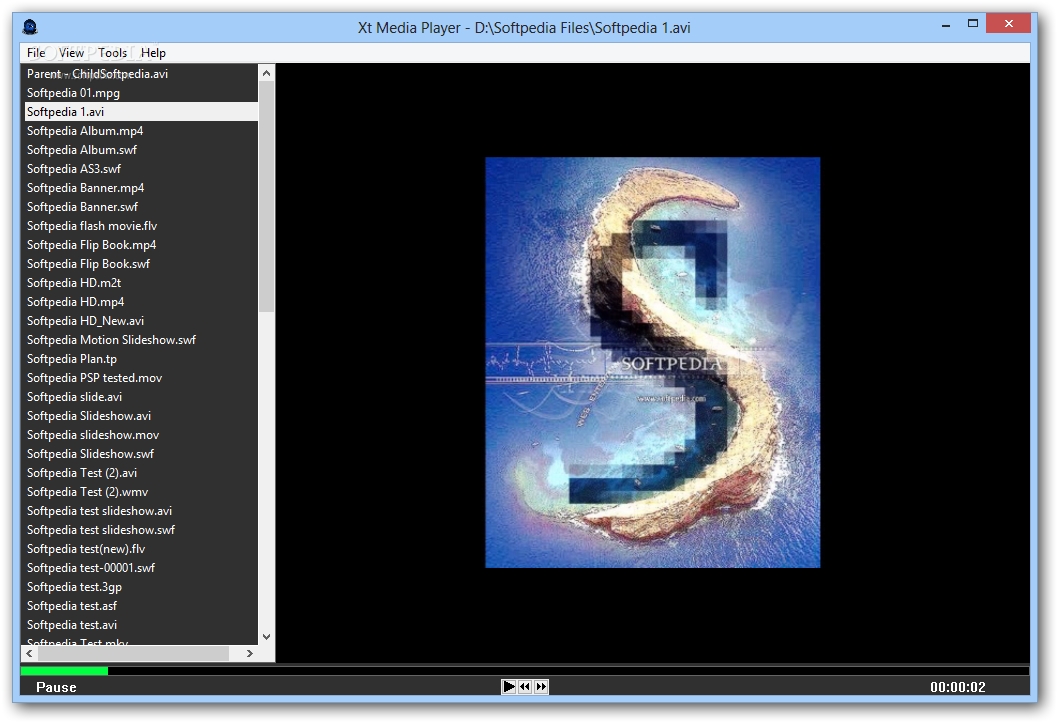Select Softpedia Banner.swf file
The width and height of the screenshot is (1058, 723).
point(141,206)
